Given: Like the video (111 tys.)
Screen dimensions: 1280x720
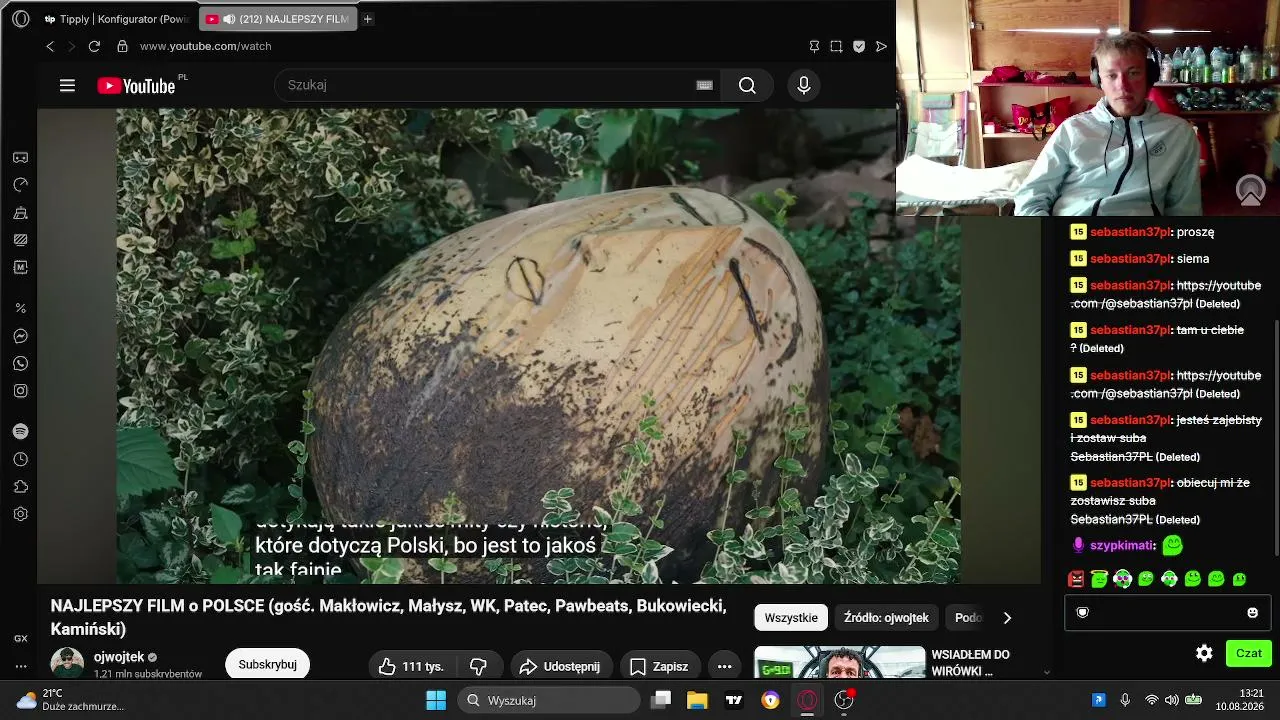Looking at the screenshot, I should pyautogui.click(x=412, y=667).
